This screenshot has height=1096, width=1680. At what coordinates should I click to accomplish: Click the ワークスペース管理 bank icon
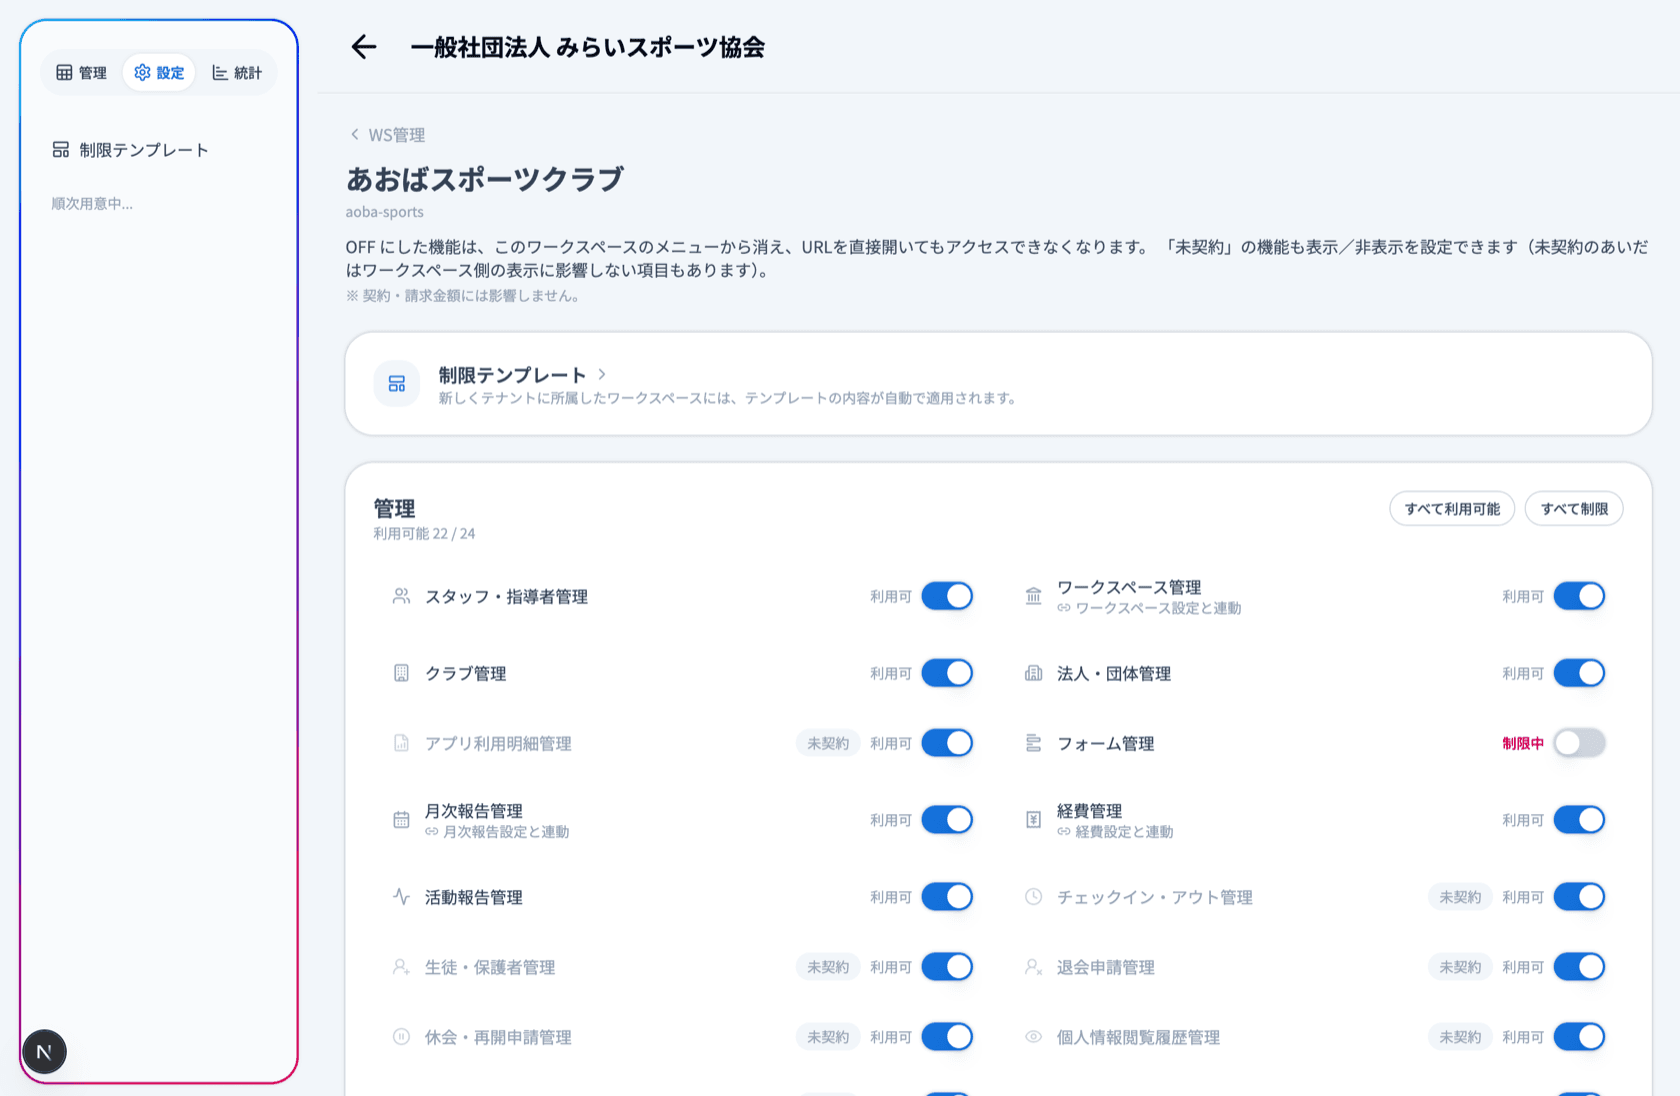tap(1033, 597)
